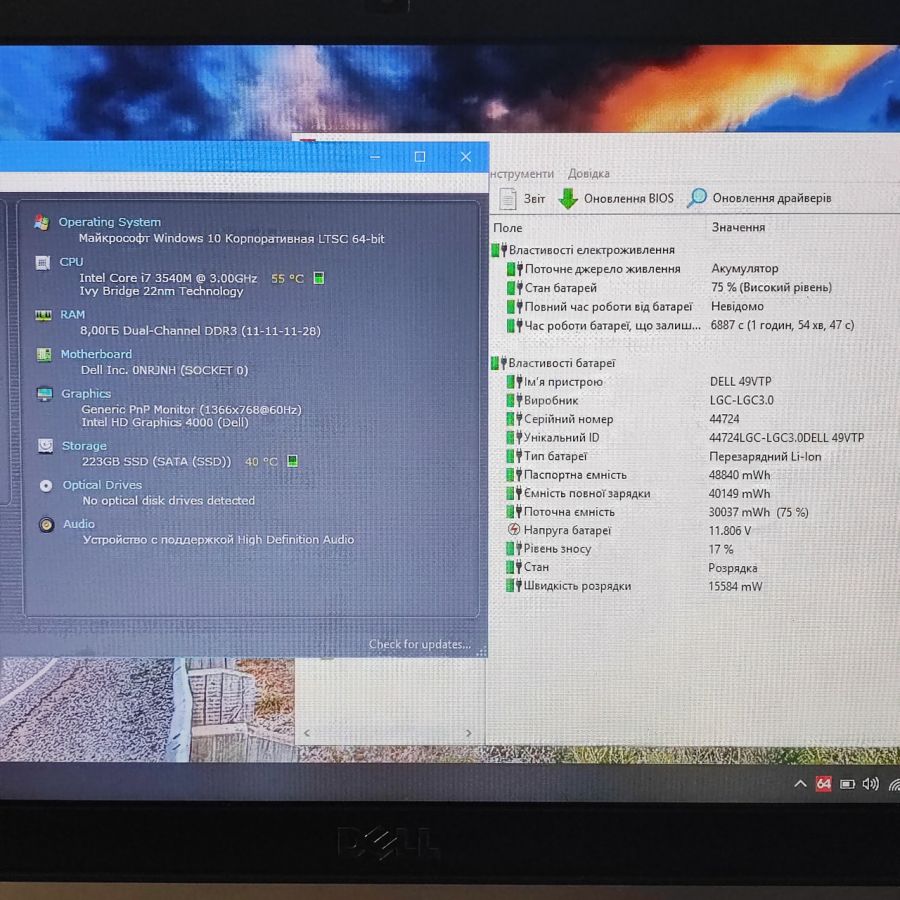
Task: Click the 48840 mWh value
Action: (x=739, y=475)
